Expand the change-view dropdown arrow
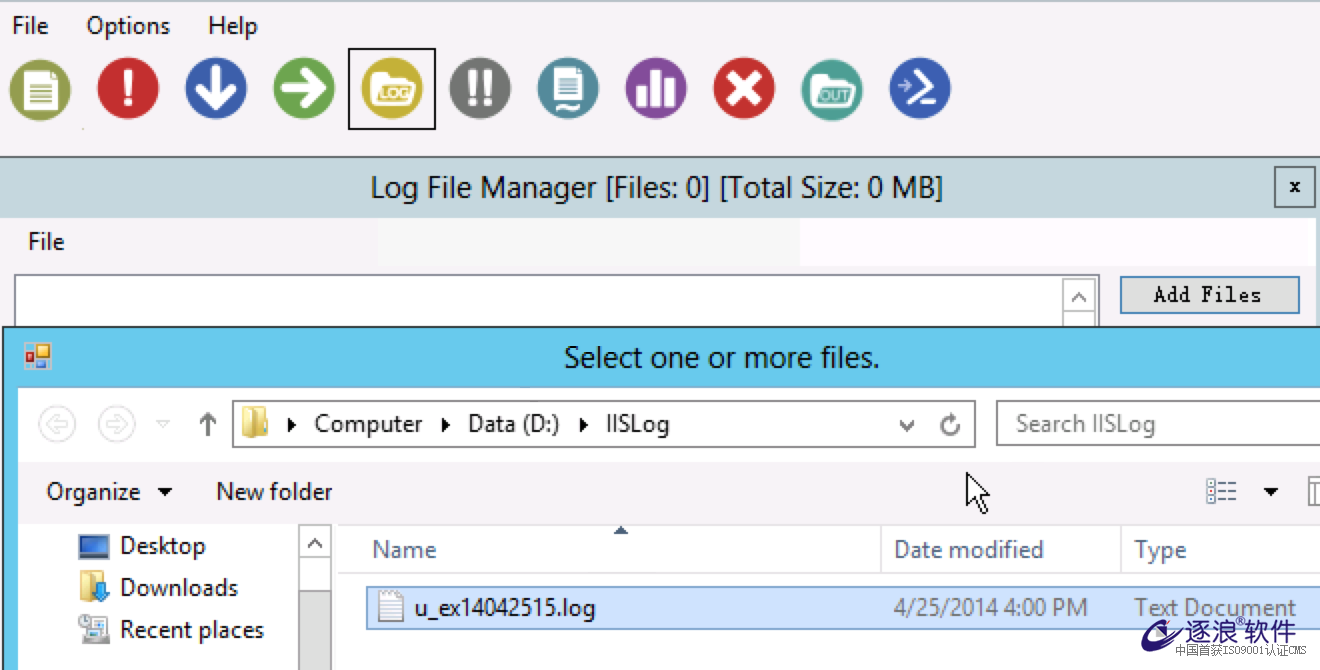This screenshot has width=1320, height=670. tap(1271, 491)
